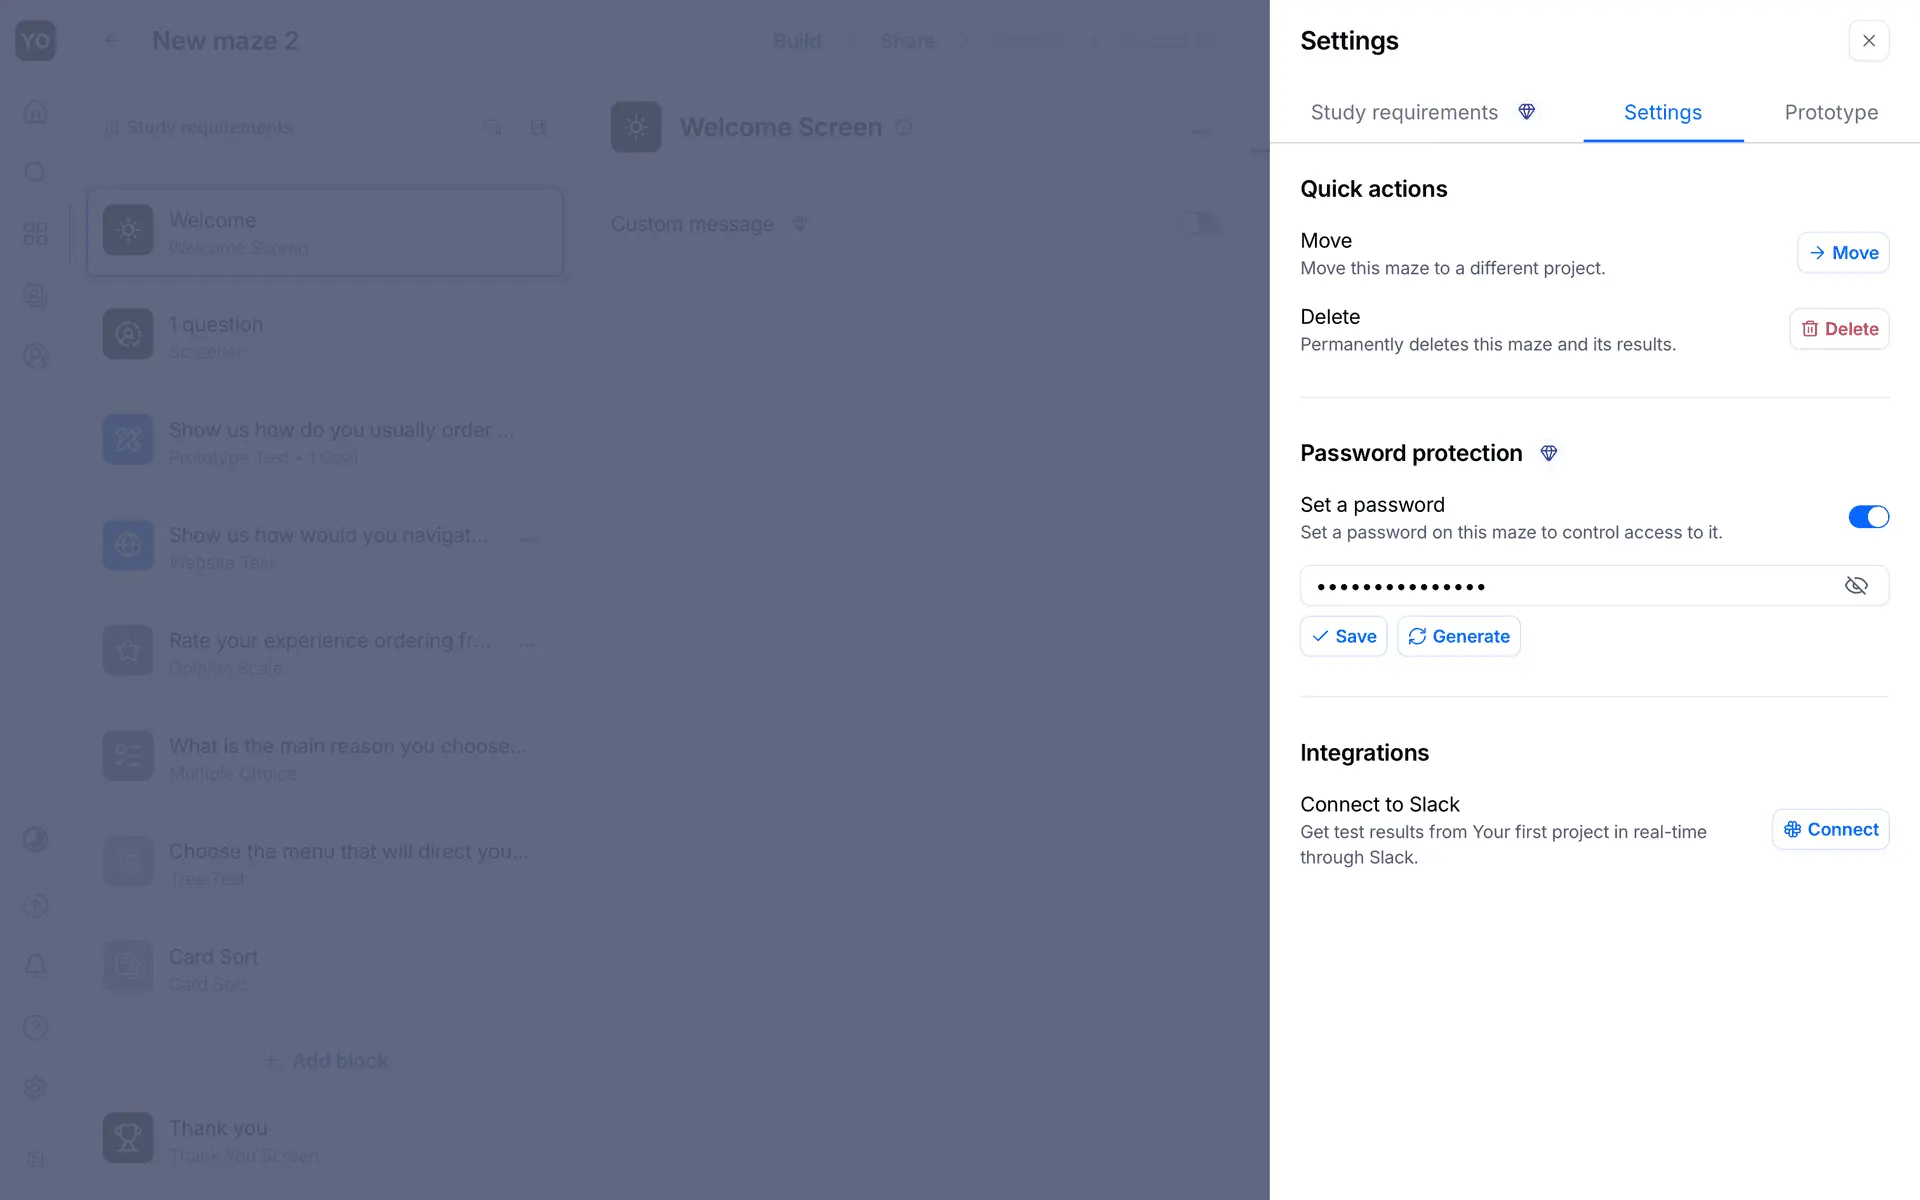Click the search icon in sidebar
This screenshot has height=1200, width=1920.
point(35,173)
